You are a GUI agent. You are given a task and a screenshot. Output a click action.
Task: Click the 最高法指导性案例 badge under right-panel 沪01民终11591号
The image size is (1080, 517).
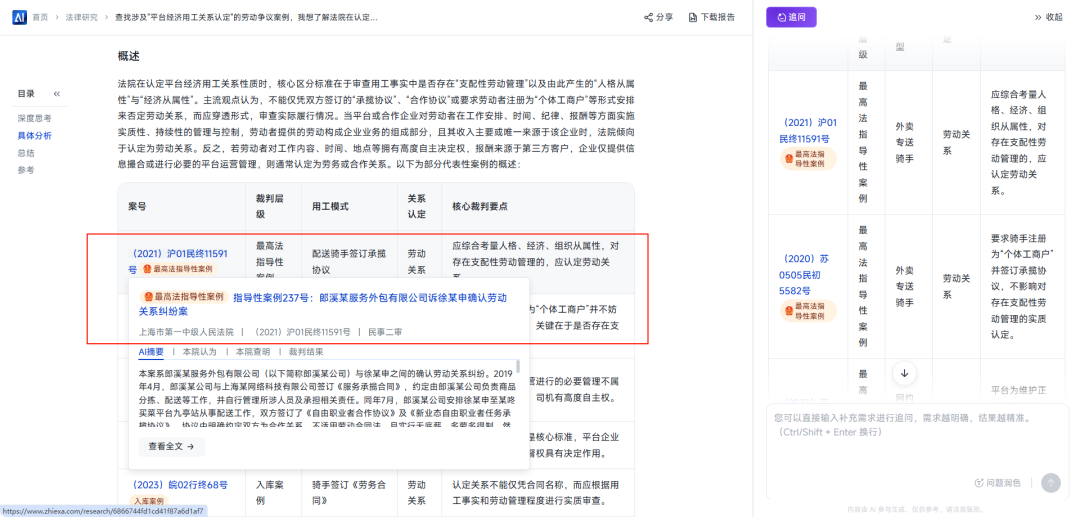808,159
